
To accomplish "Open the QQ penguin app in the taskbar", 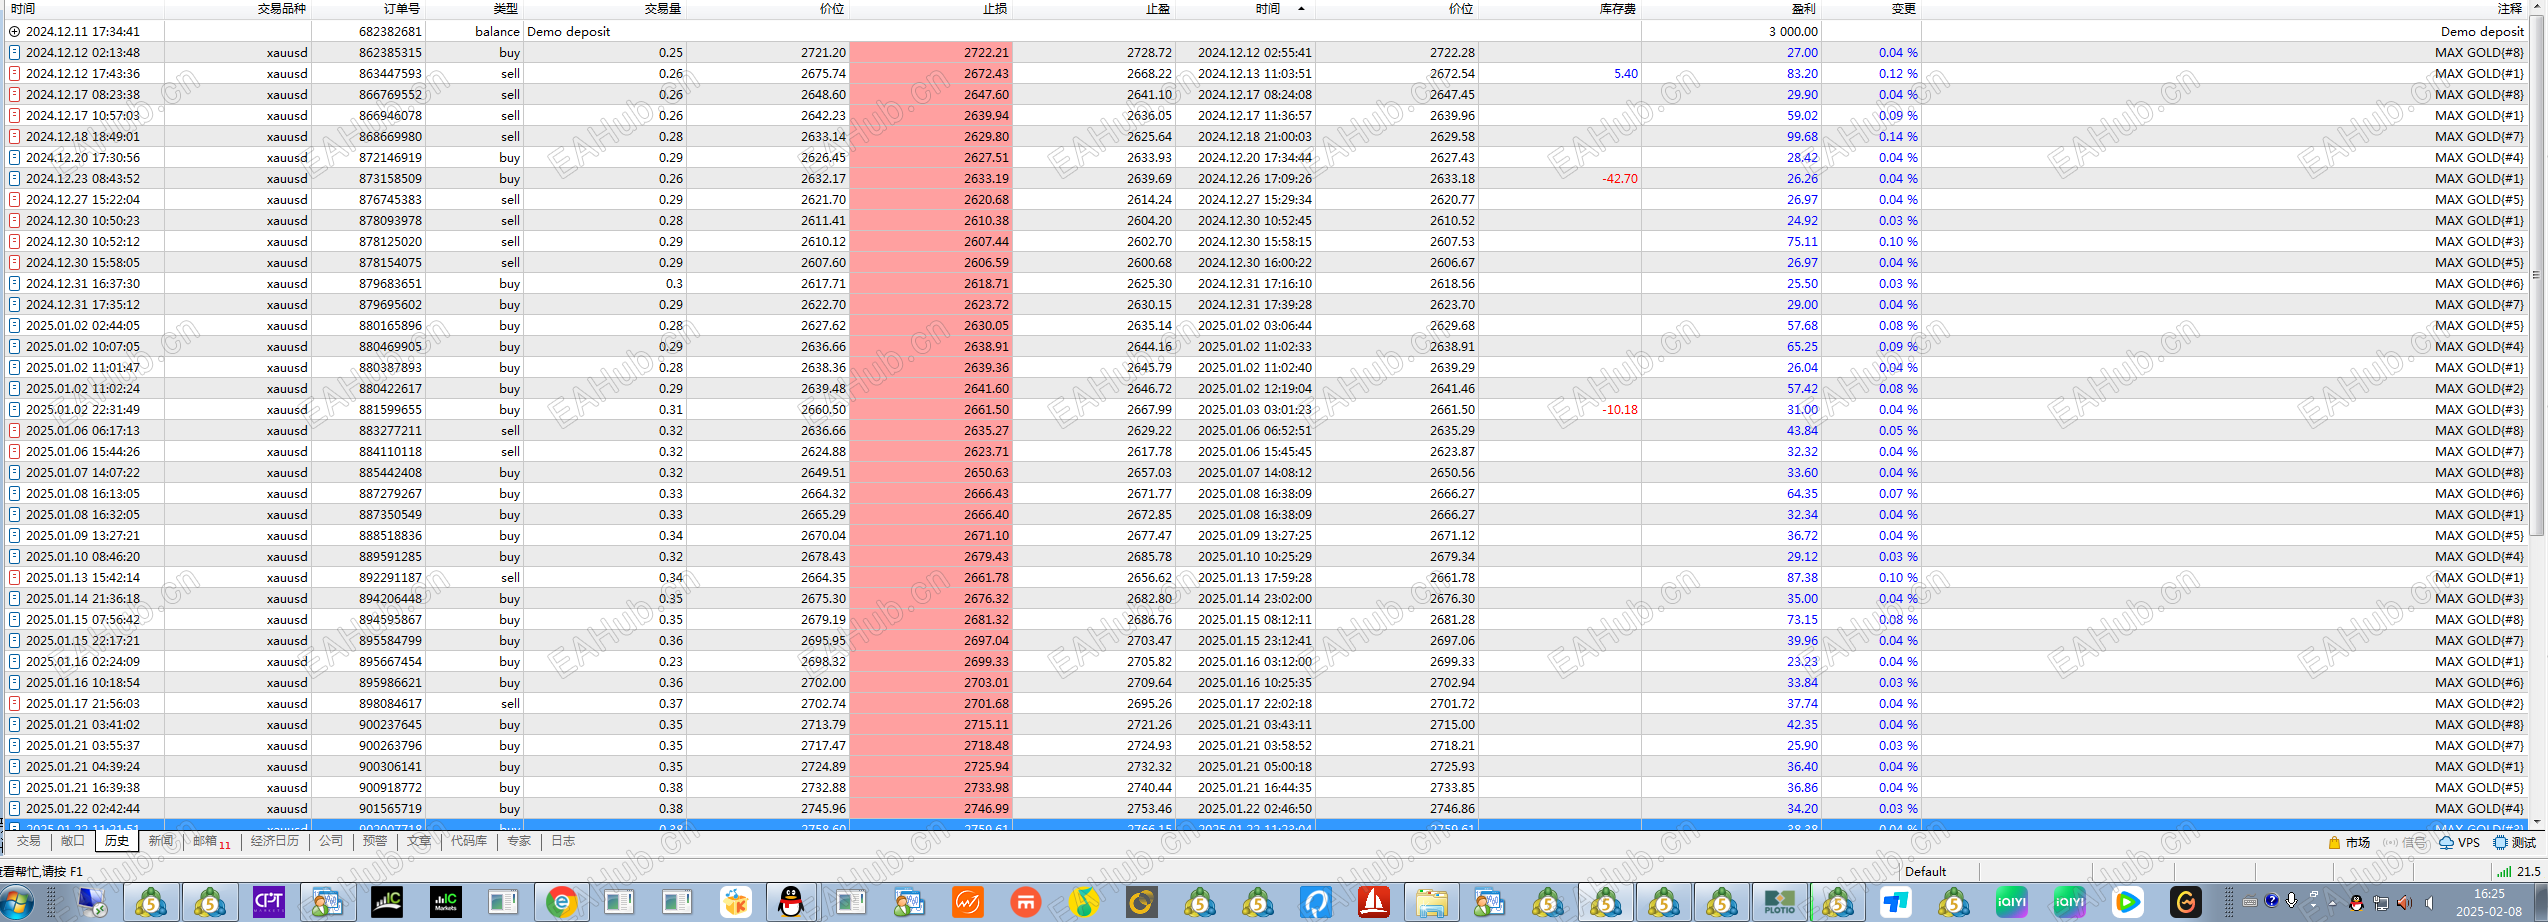I will point(792,902).
